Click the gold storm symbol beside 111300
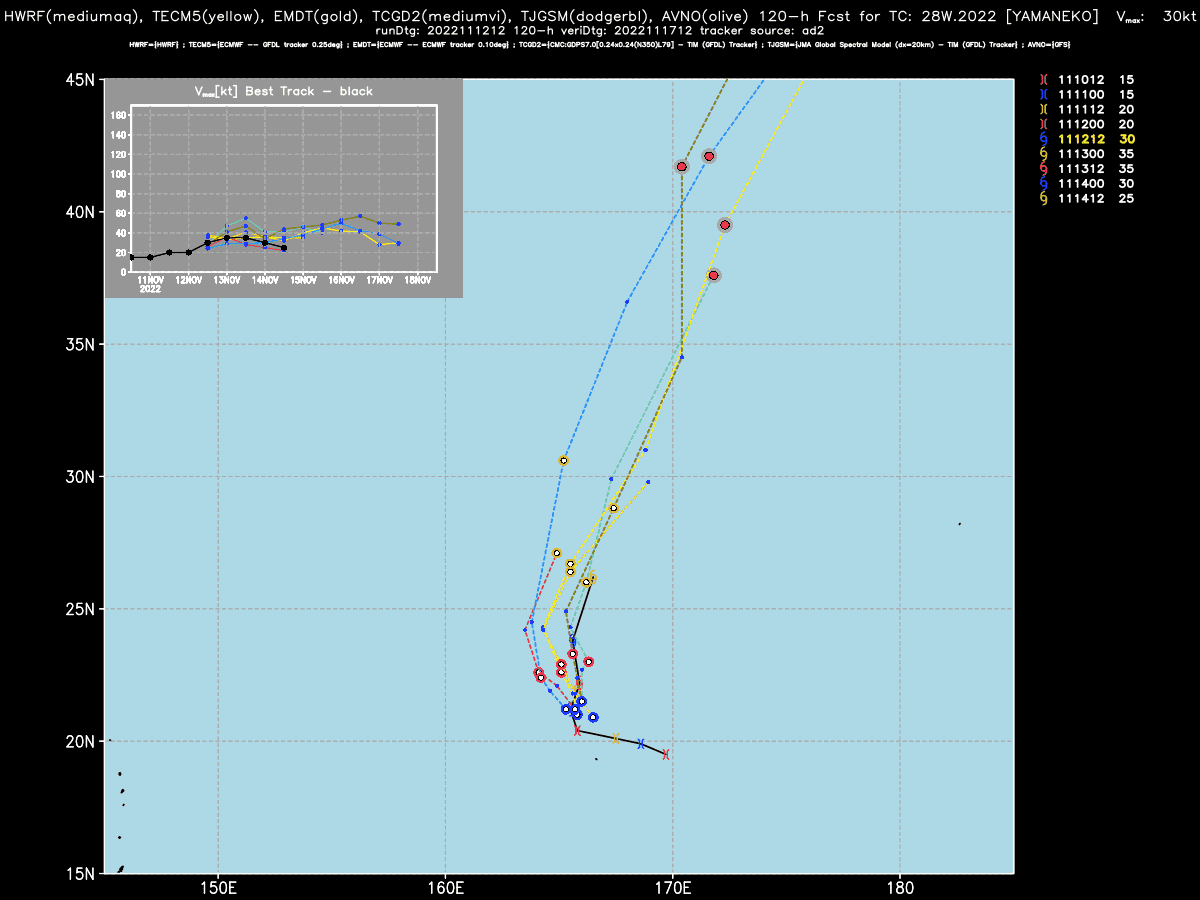Viewport: 1200px width, 900px height. pos(1044,154)
